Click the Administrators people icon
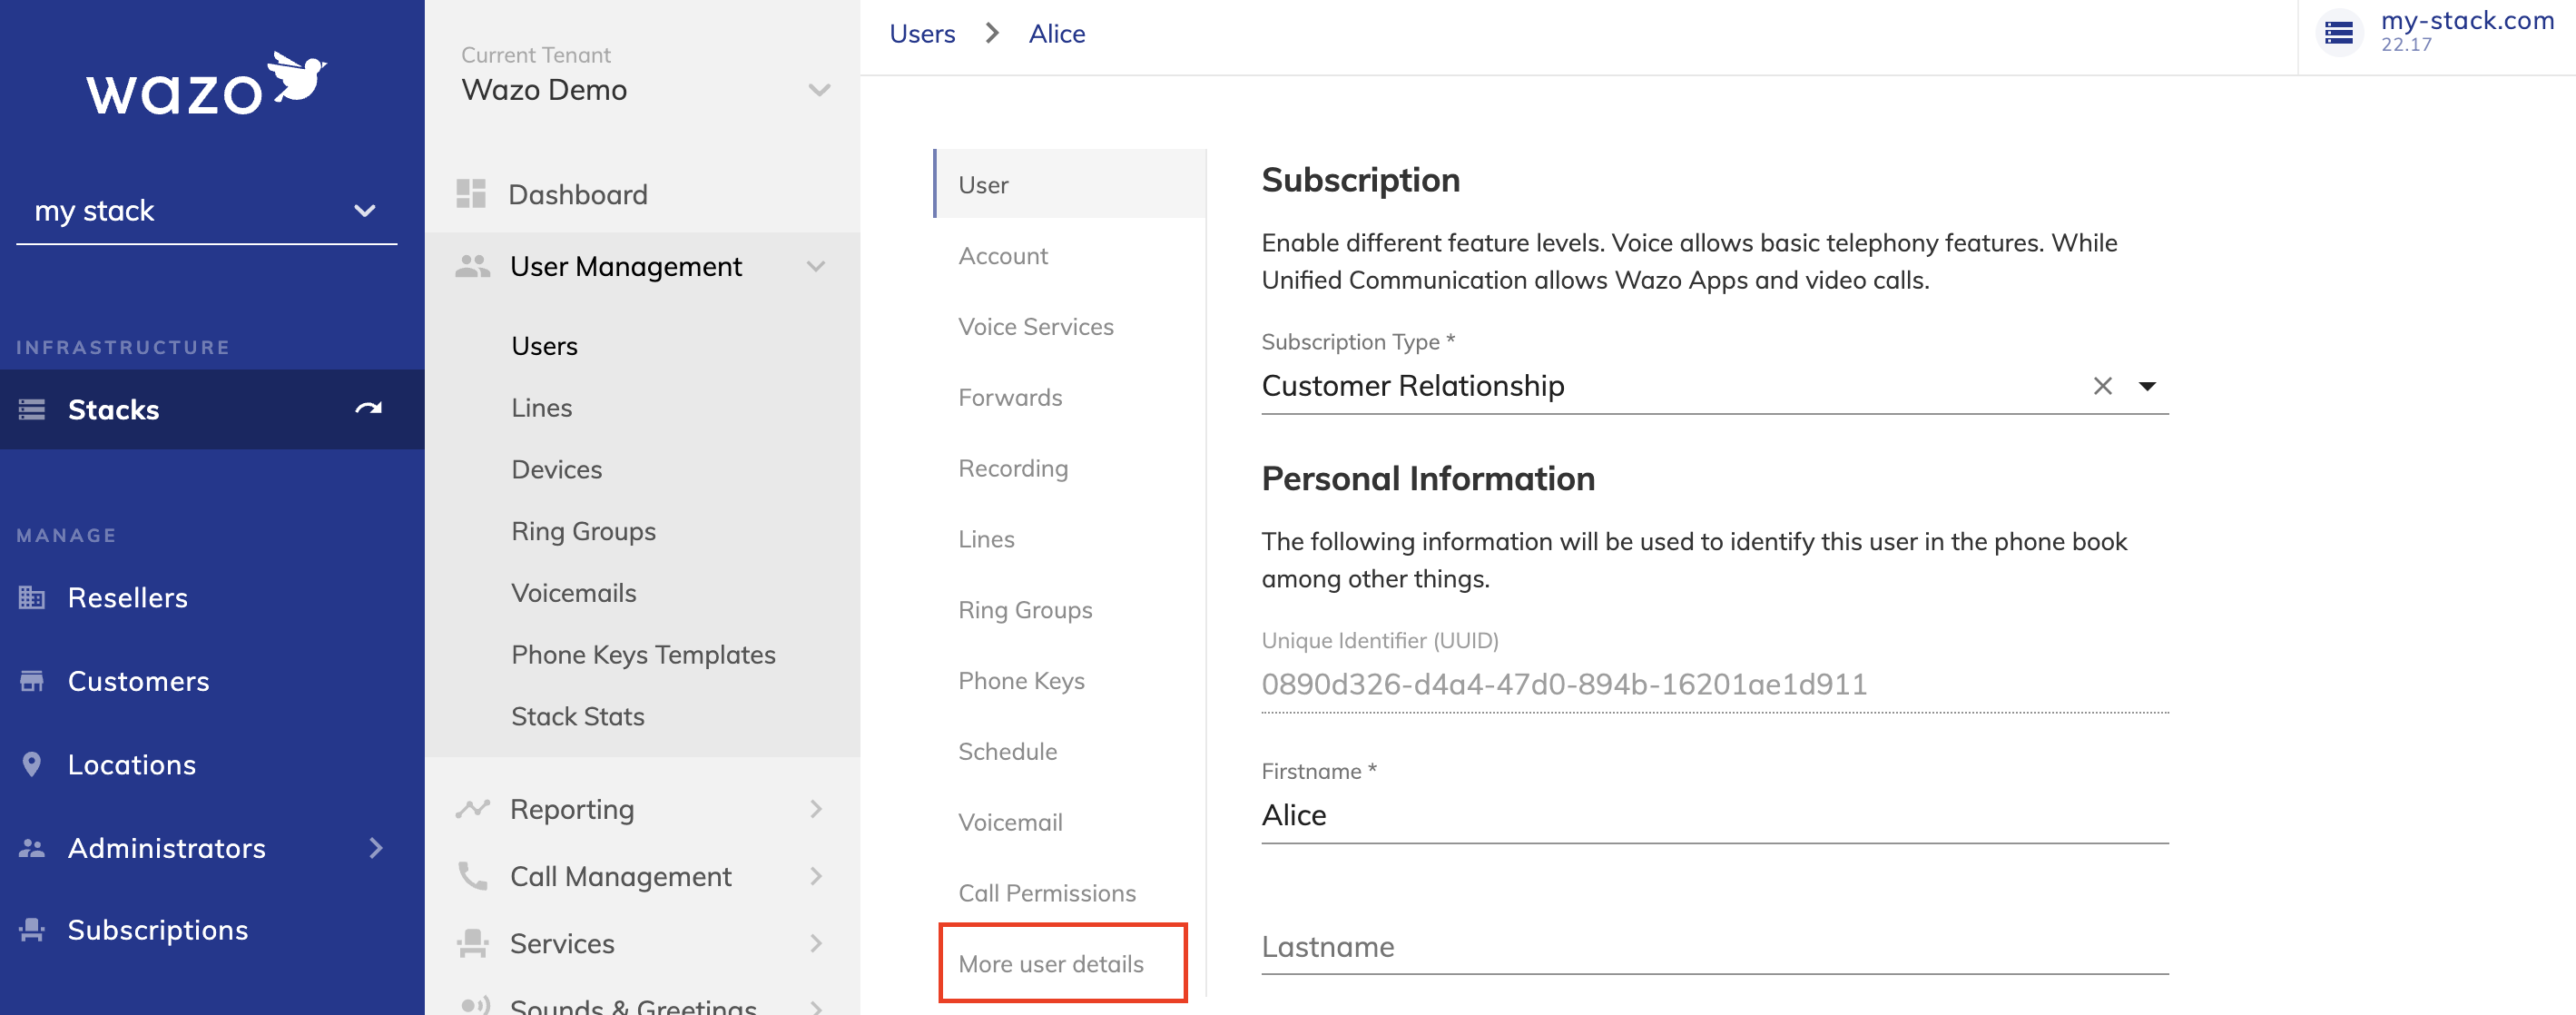2576x1015 pixels. click(32, 848)
